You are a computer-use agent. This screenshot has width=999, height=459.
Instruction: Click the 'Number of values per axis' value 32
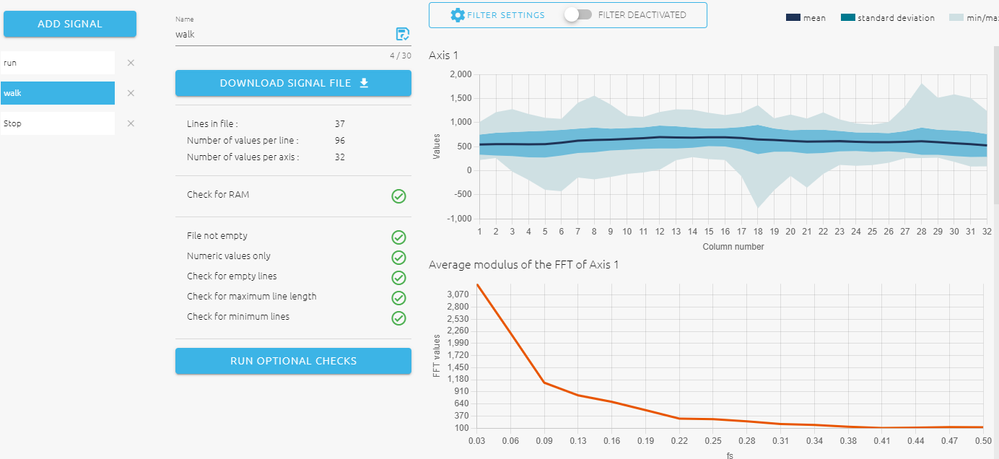tap(340, 157)
